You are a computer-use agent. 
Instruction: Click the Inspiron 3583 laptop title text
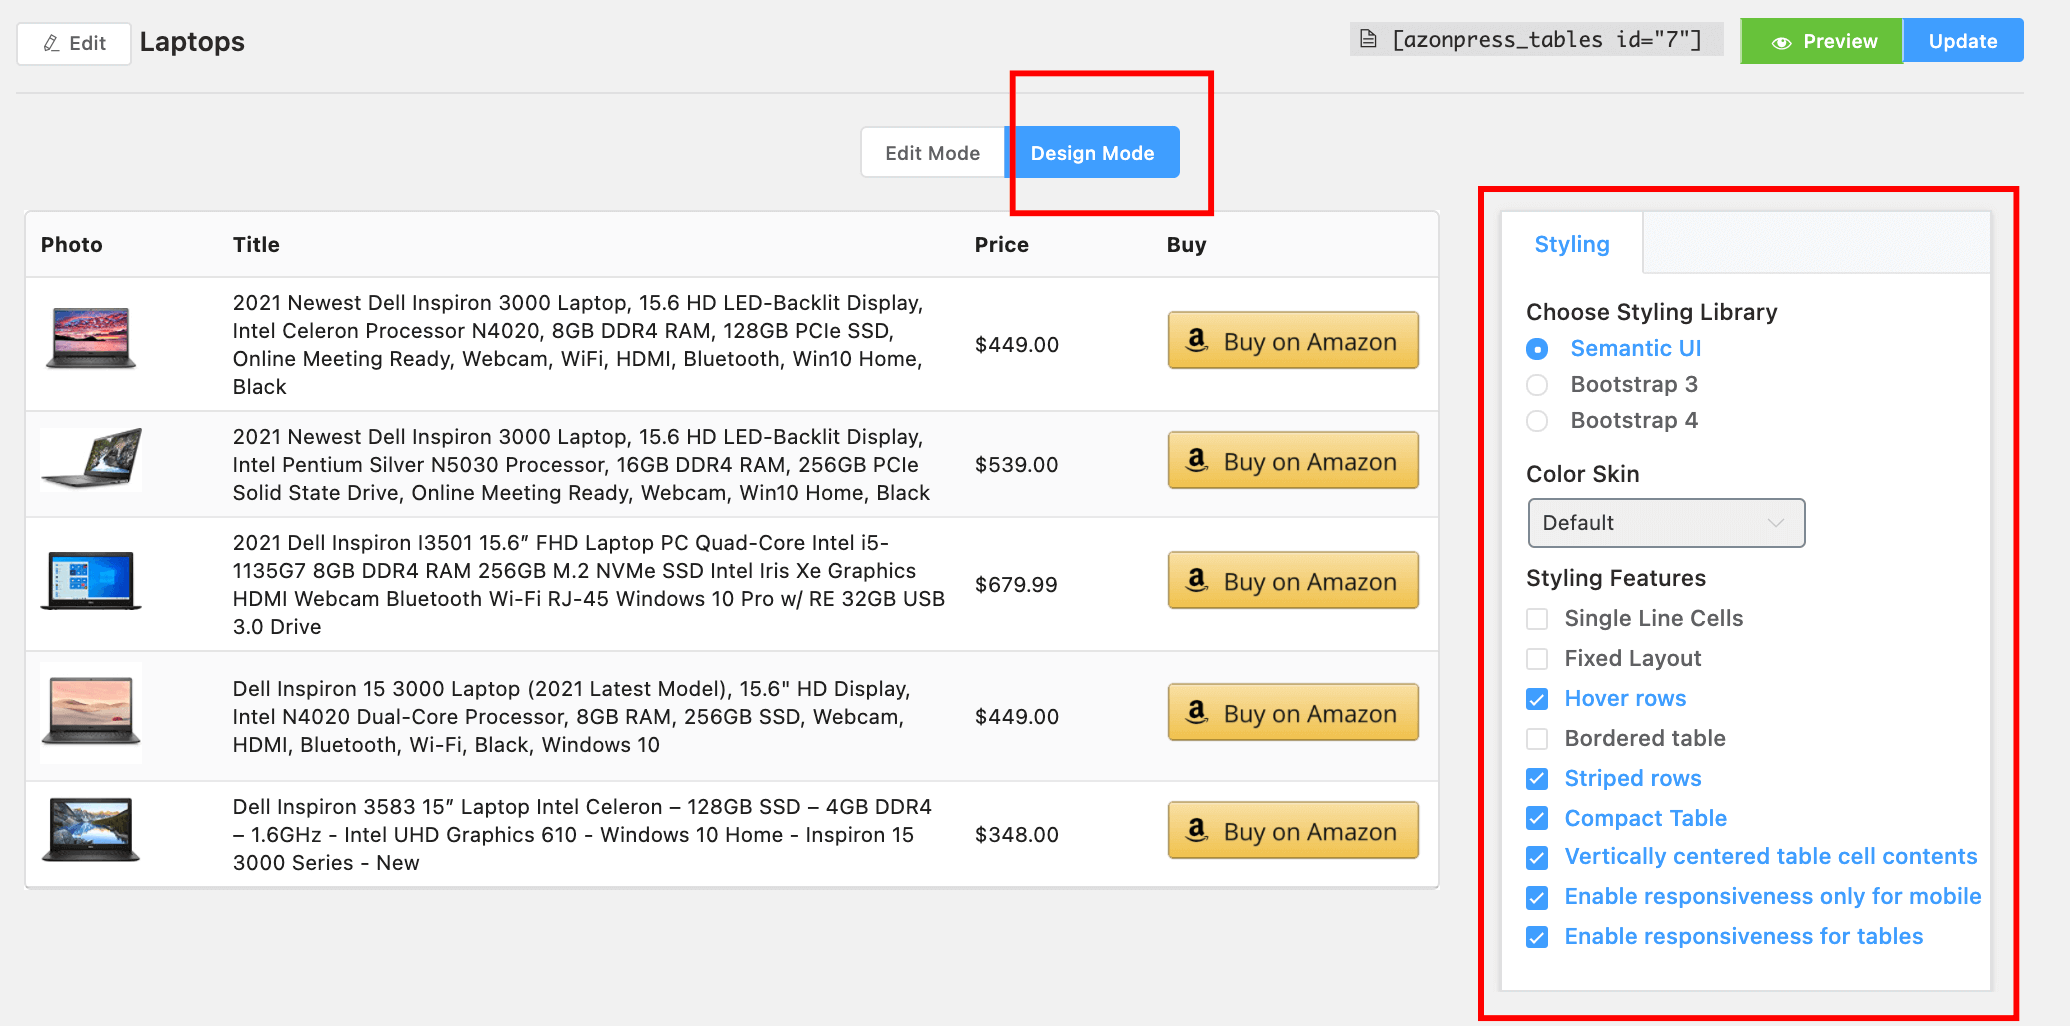tap(582, 835)
